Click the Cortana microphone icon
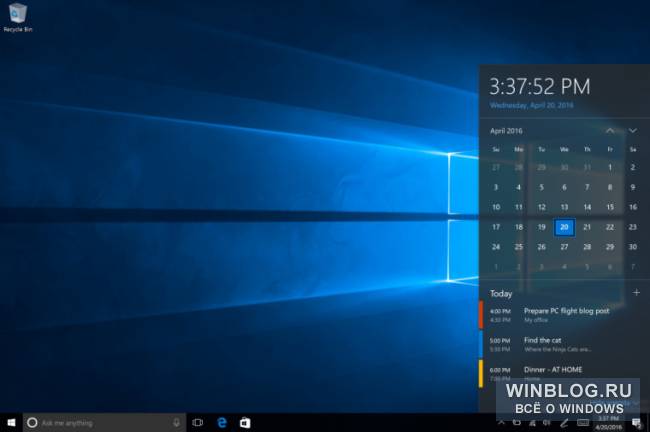The width and height of the screenshot is (650, 432). [176, 422]
